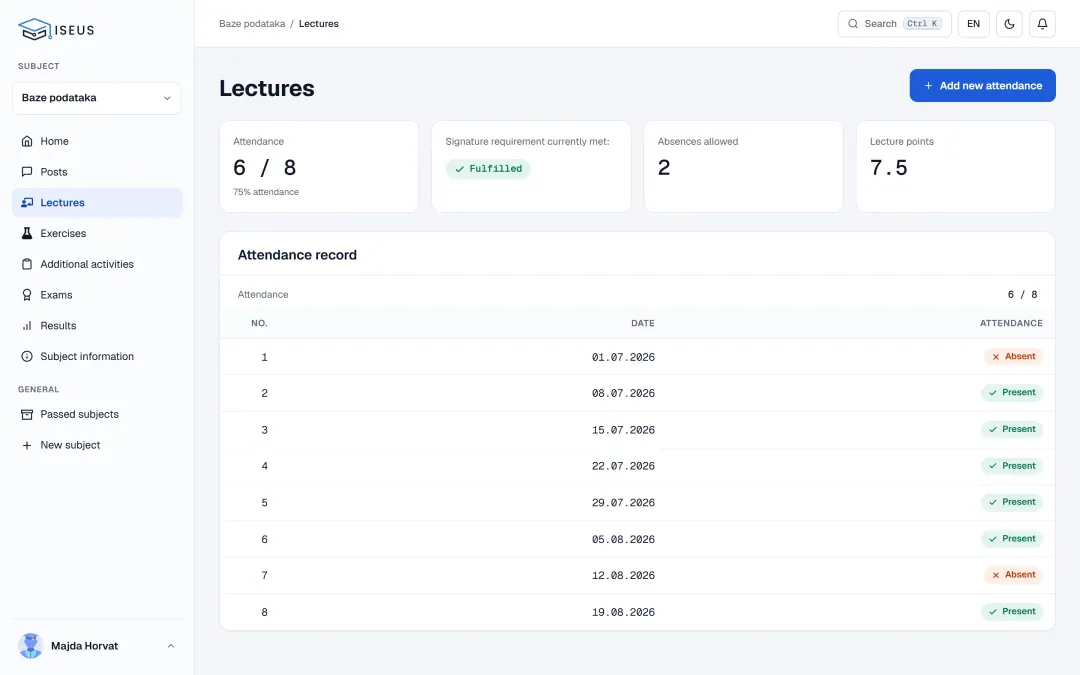Click the 75% attendance text
The height and width of the screenshot is (675, 1080).
pos(266,192)
